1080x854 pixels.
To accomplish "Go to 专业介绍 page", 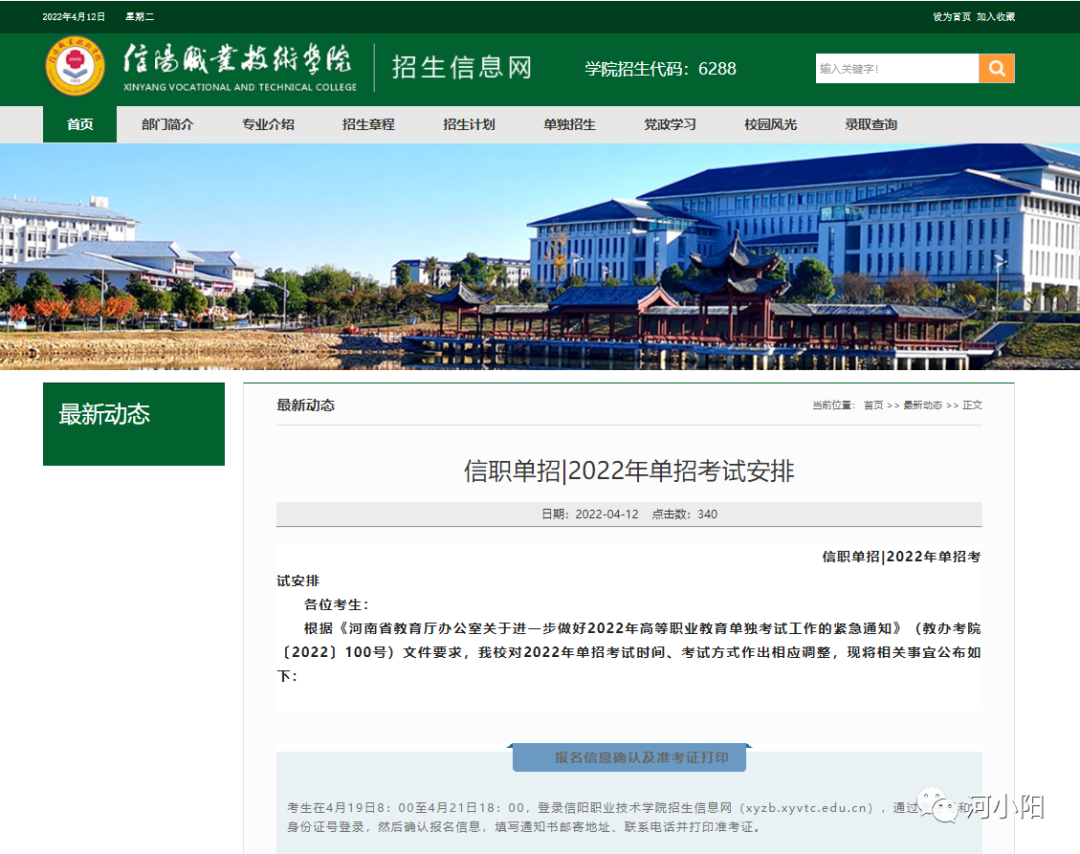I will [x=268, y=125].
